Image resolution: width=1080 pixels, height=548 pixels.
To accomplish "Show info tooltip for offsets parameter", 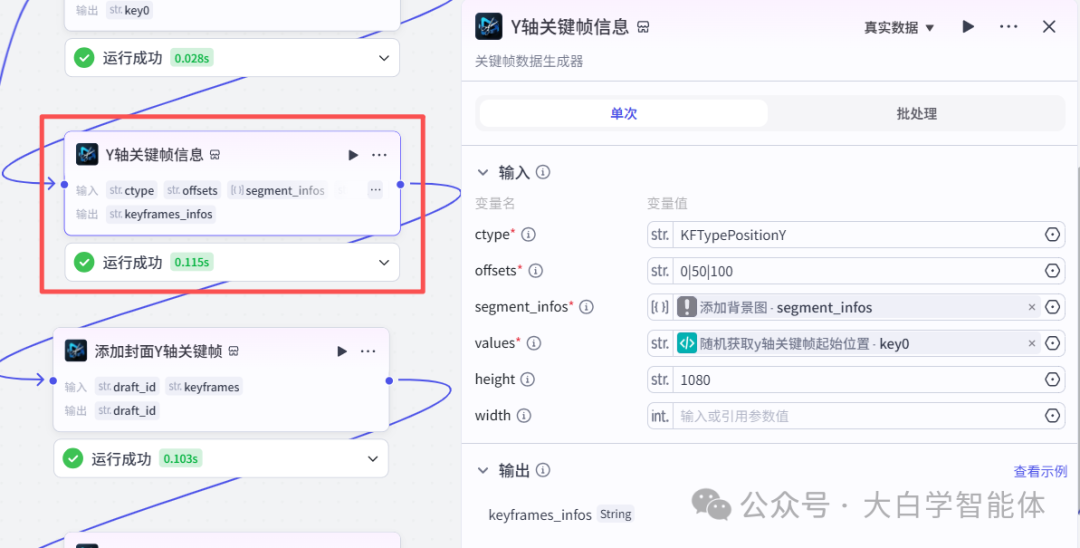I will tap(535, 271).
